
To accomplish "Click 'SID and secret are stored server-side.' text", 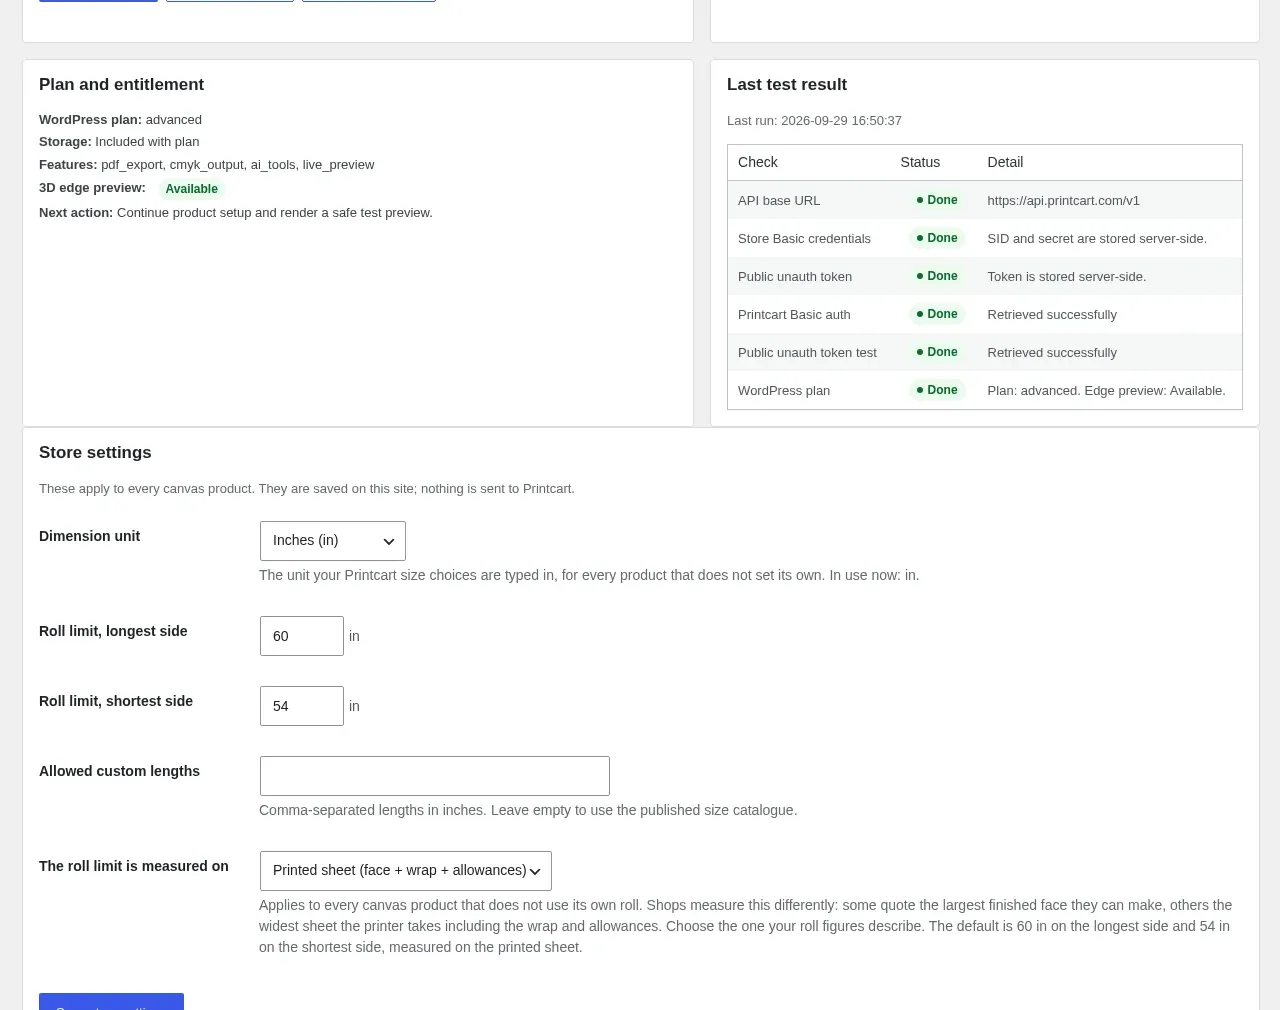I will 1097,238.
